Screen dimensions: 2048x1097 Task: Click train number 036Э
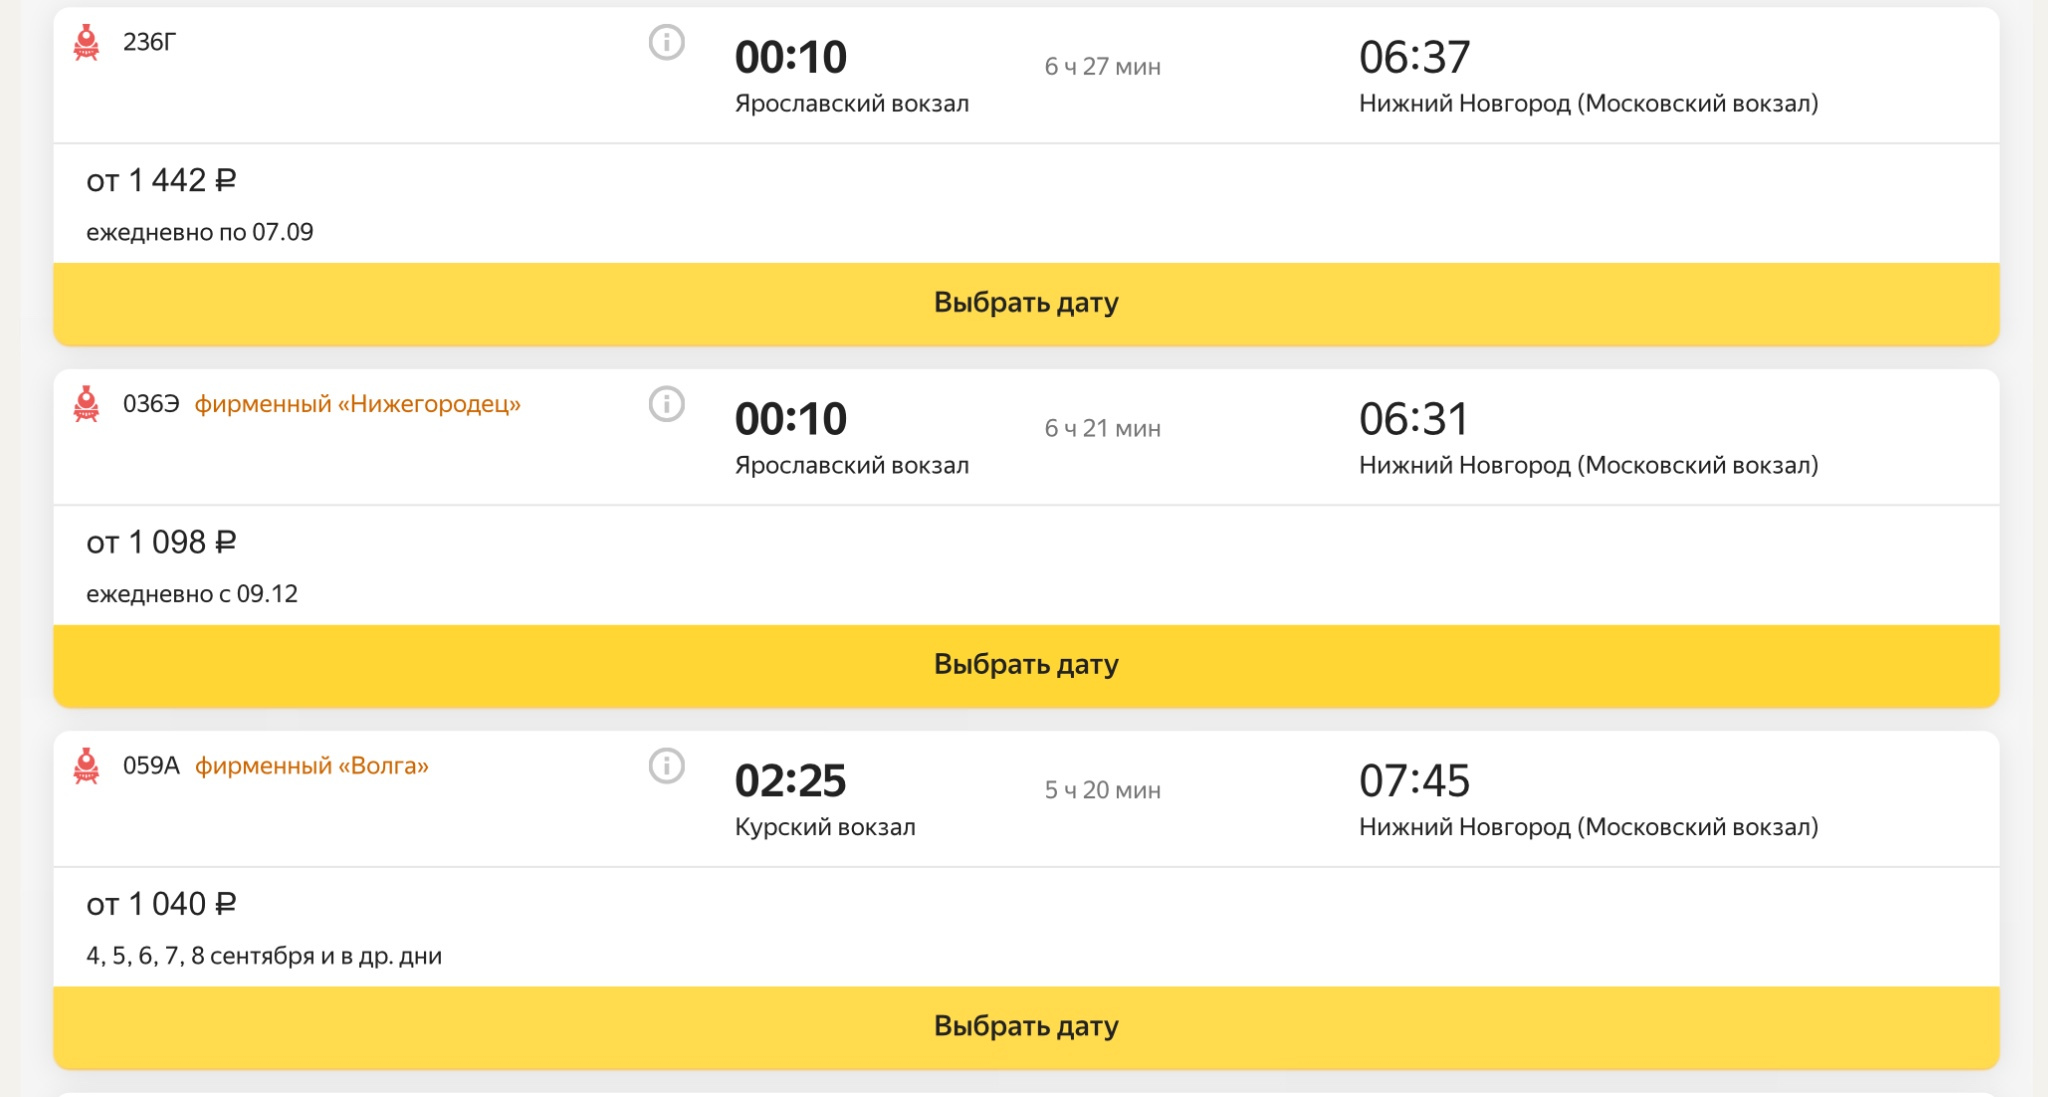(x=151, y=405)
